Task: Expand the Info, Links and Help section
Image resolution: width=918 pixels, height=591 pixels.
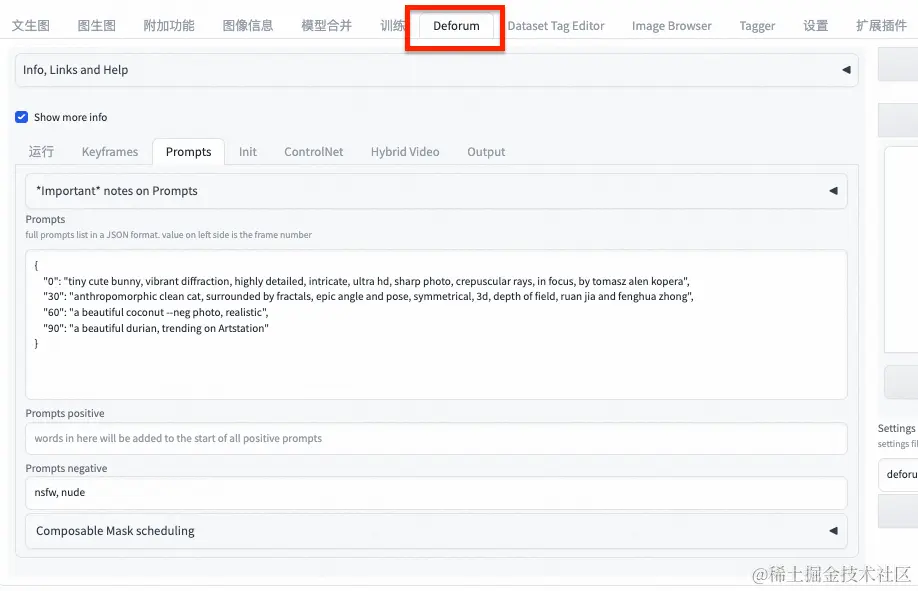Action: 436,70
